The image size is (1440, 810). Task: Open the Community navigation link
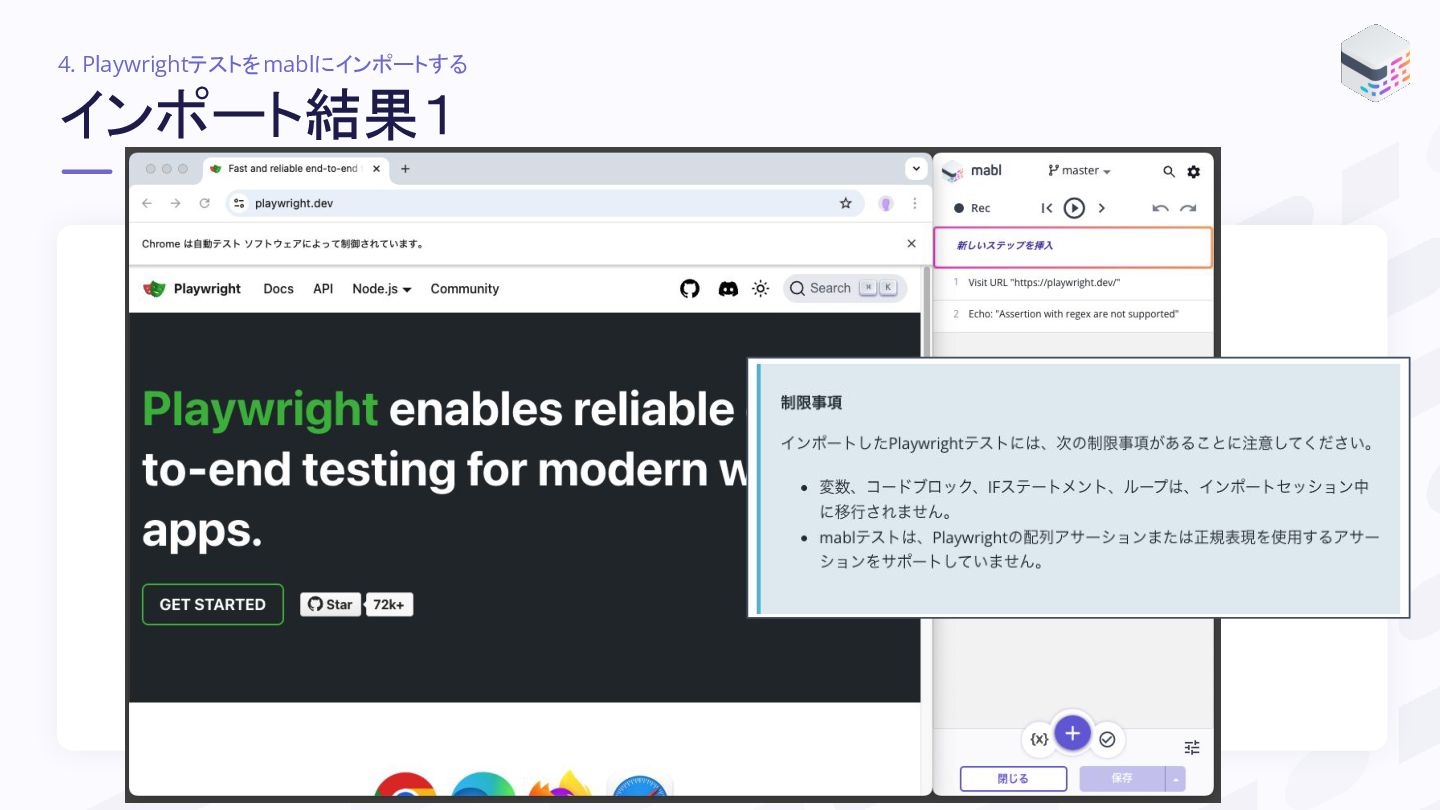[464, 289]
